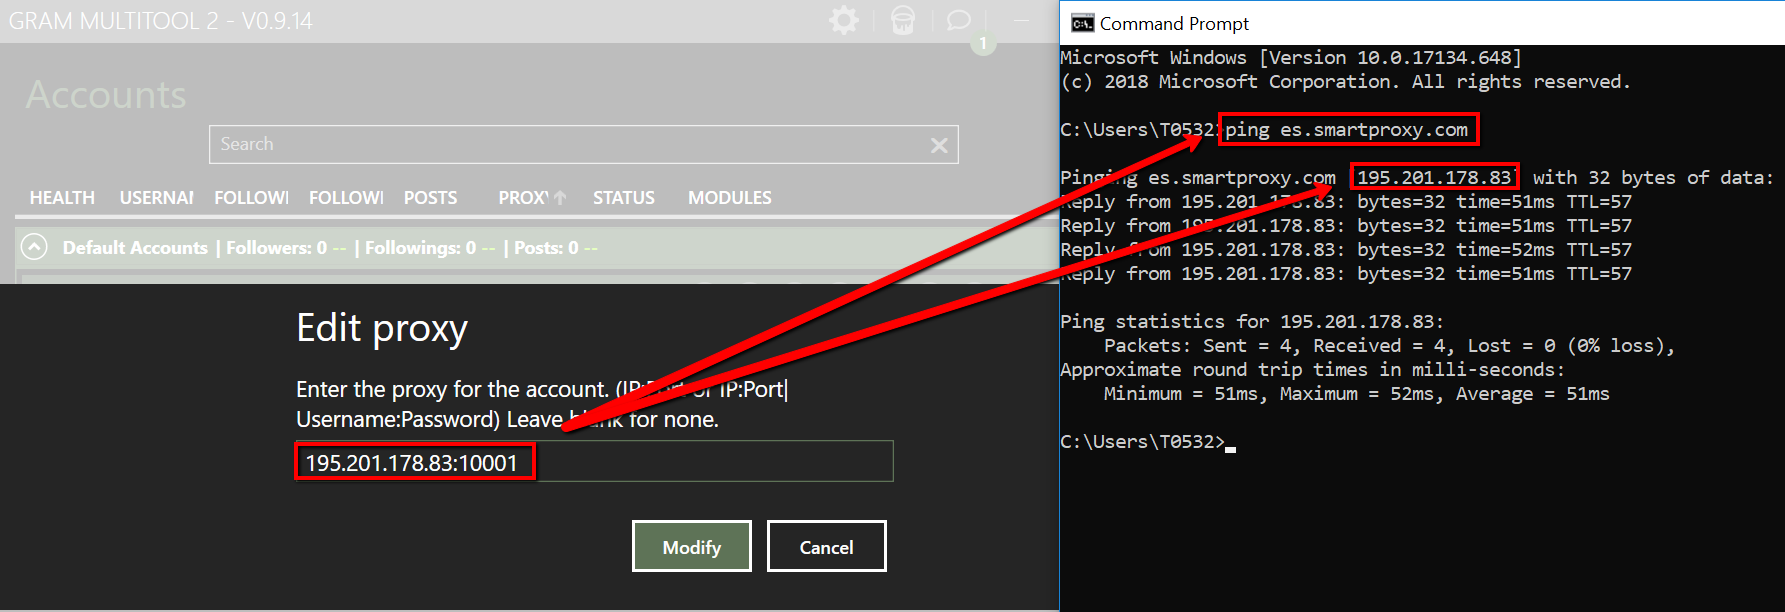Click the Default Accounts group label

[x=135, y=247]
